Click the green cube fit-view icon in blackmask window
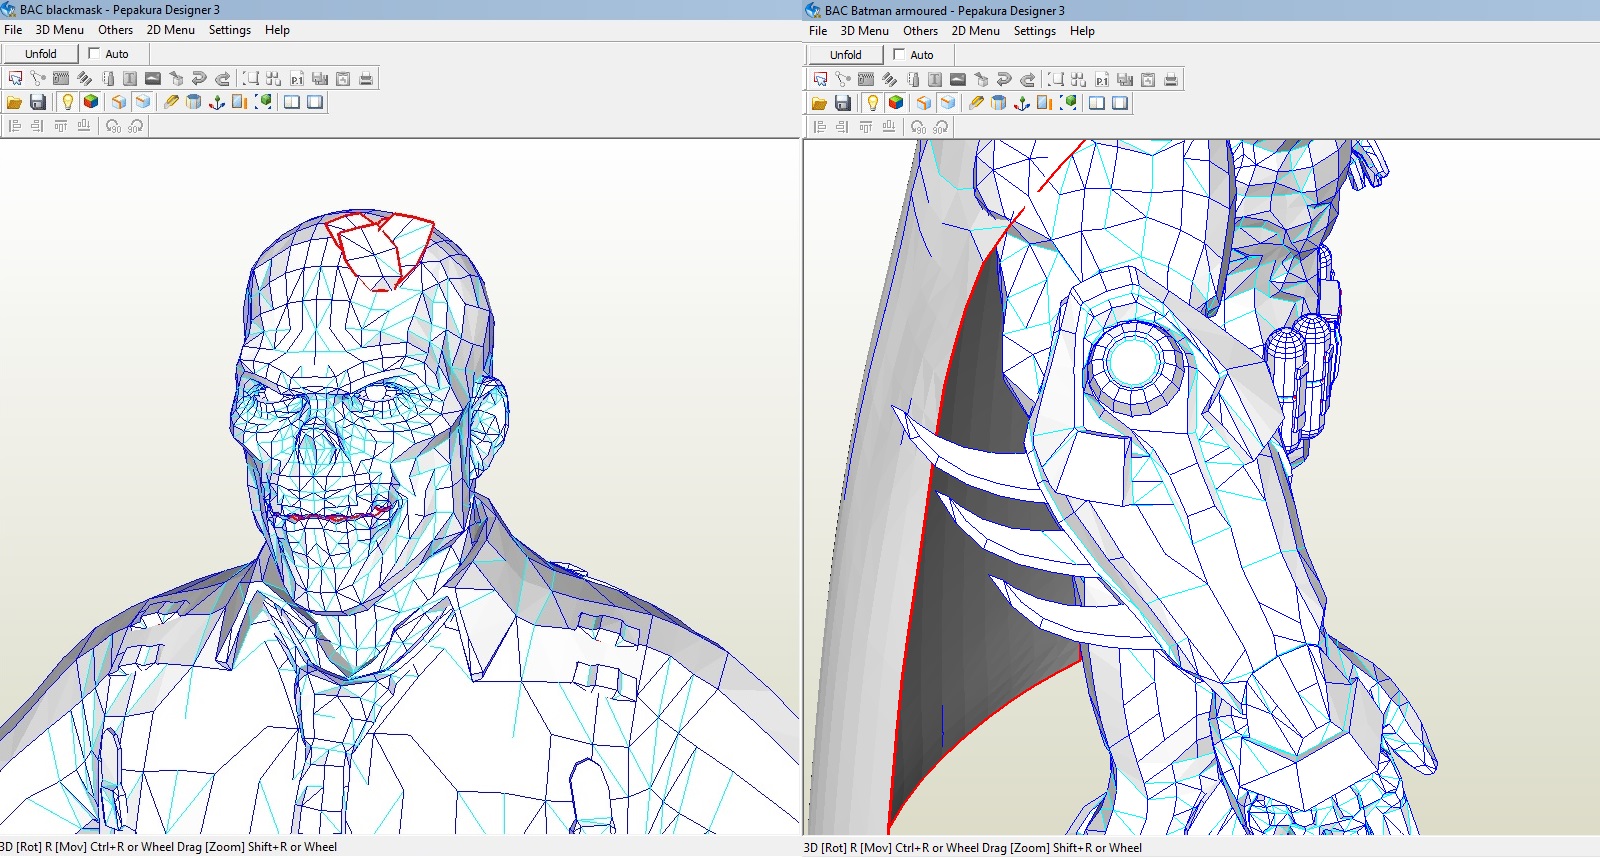1600x858 pixels. click(x=263, y=102)
